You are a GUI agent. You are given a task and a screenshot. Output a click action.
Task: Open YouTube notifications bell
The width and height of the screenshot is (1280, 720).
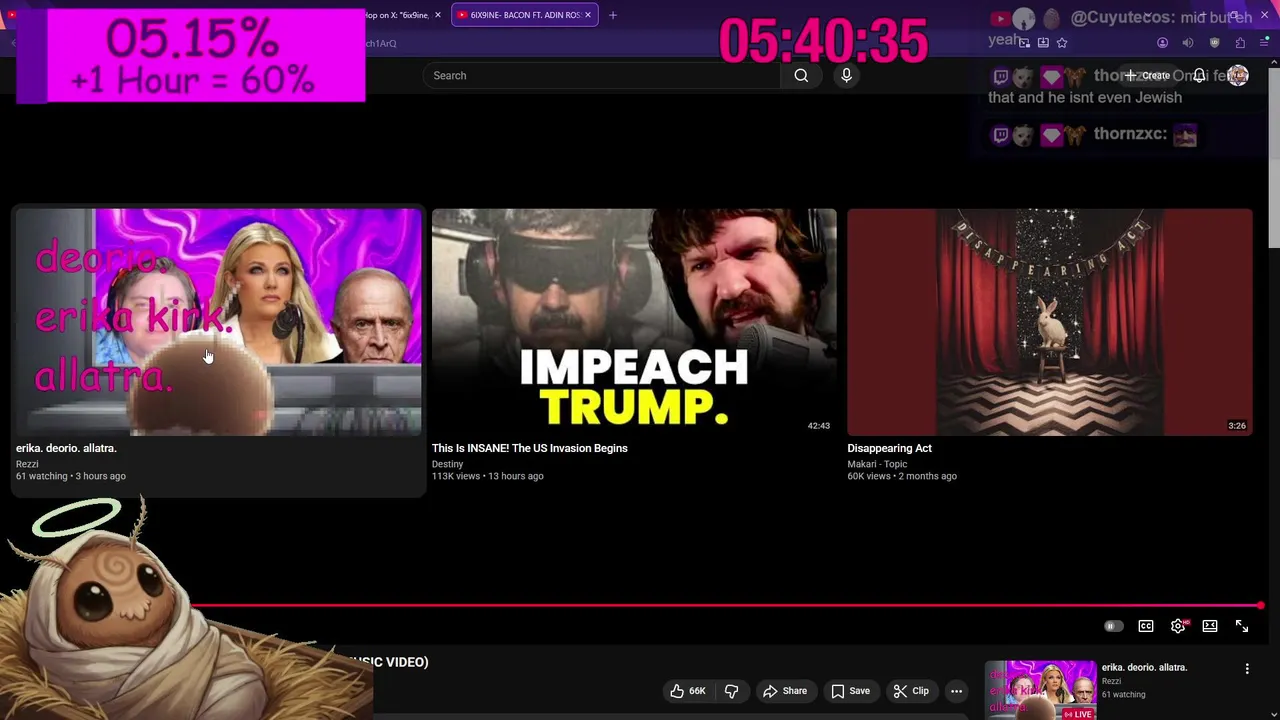(x=1199, y=75)
